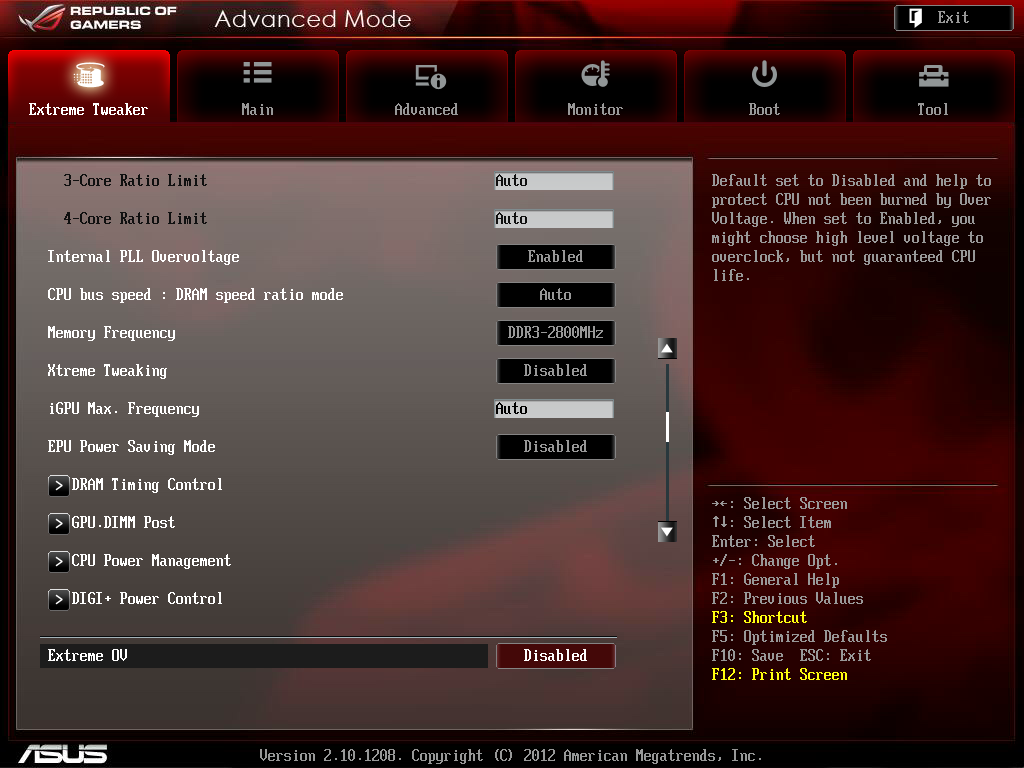Click the 4-Core Ratio Limit field
The height and width of the screenshot is (768, 1024).
[554, 219]
